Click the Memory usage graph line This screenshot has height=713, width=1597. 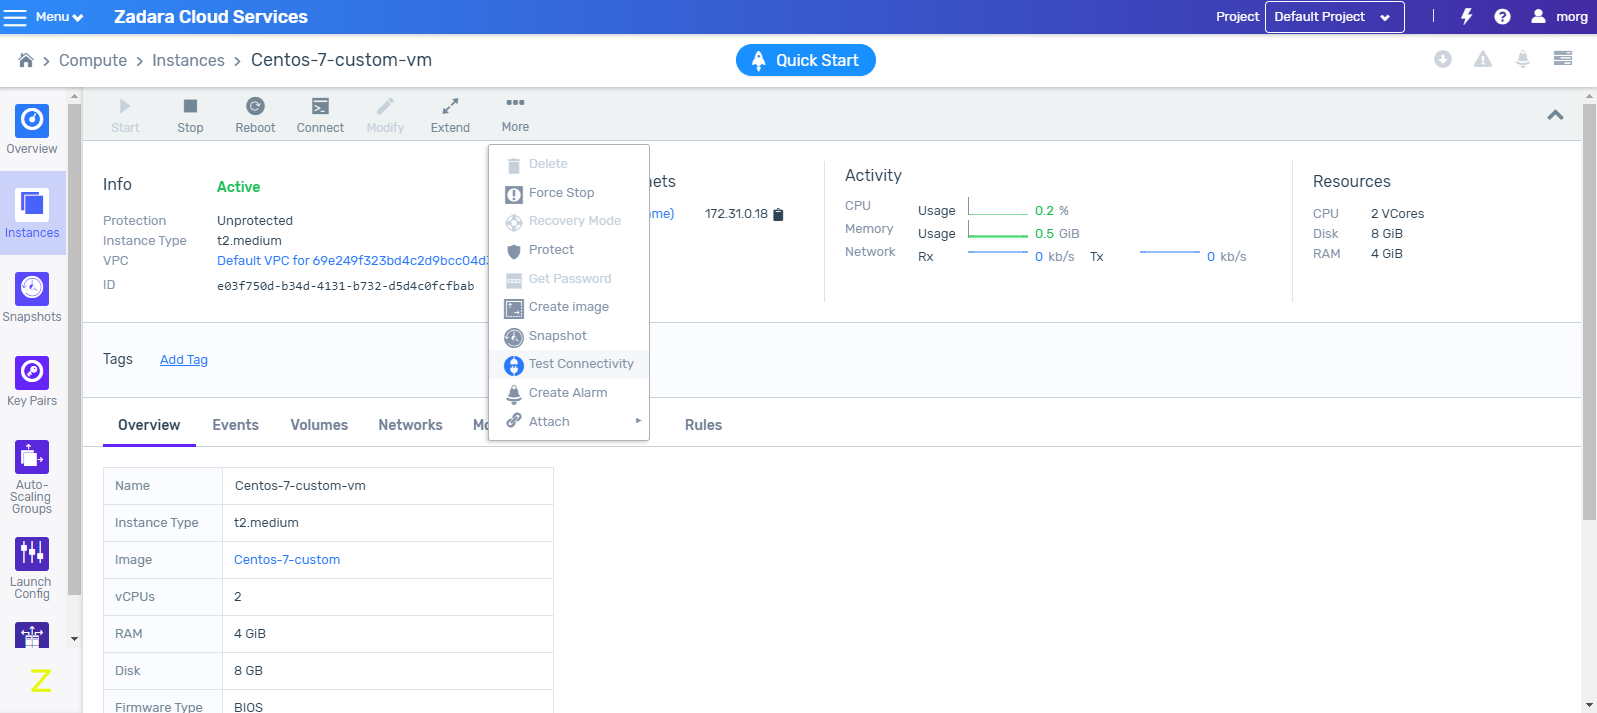[998, 231]
